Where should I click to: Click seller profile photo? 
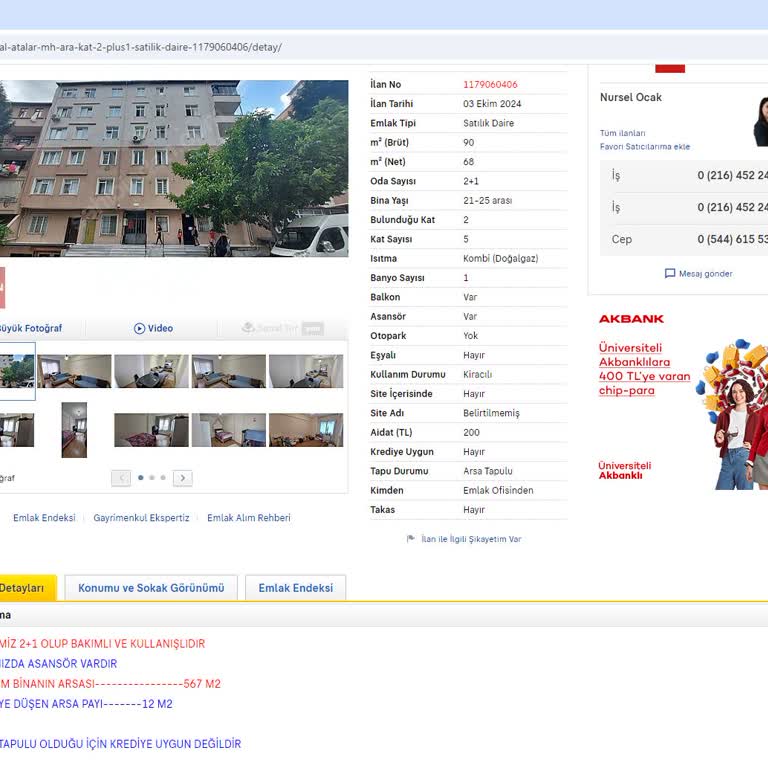(x=761, y=121)
